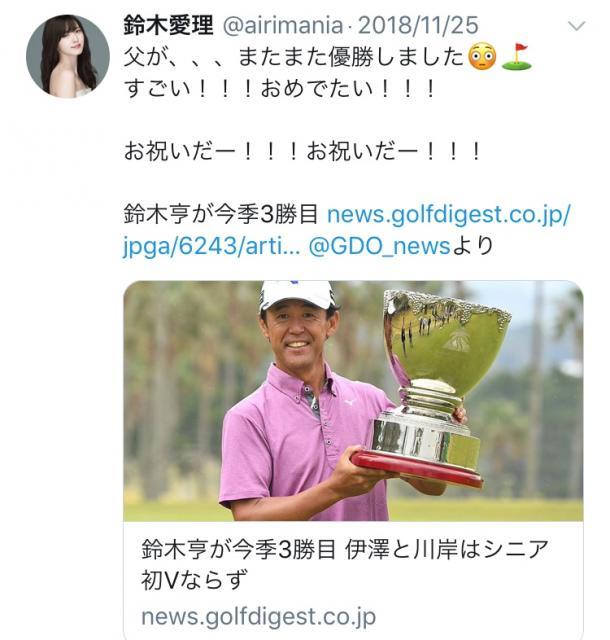Select the tweet text 父が、、、またまた優勝しました
The height and width of the screenshot is (640, 610).
coord(294,57)
